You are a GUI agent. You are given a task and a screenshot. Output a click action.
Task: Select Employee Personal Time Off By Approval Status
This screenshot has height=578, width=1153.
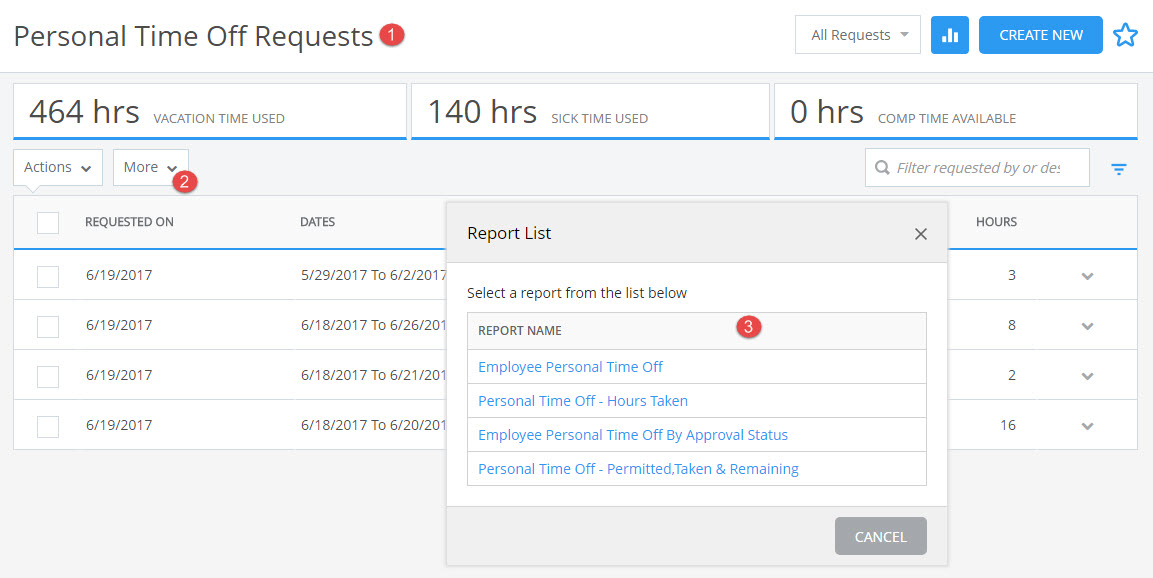(633, 434)
